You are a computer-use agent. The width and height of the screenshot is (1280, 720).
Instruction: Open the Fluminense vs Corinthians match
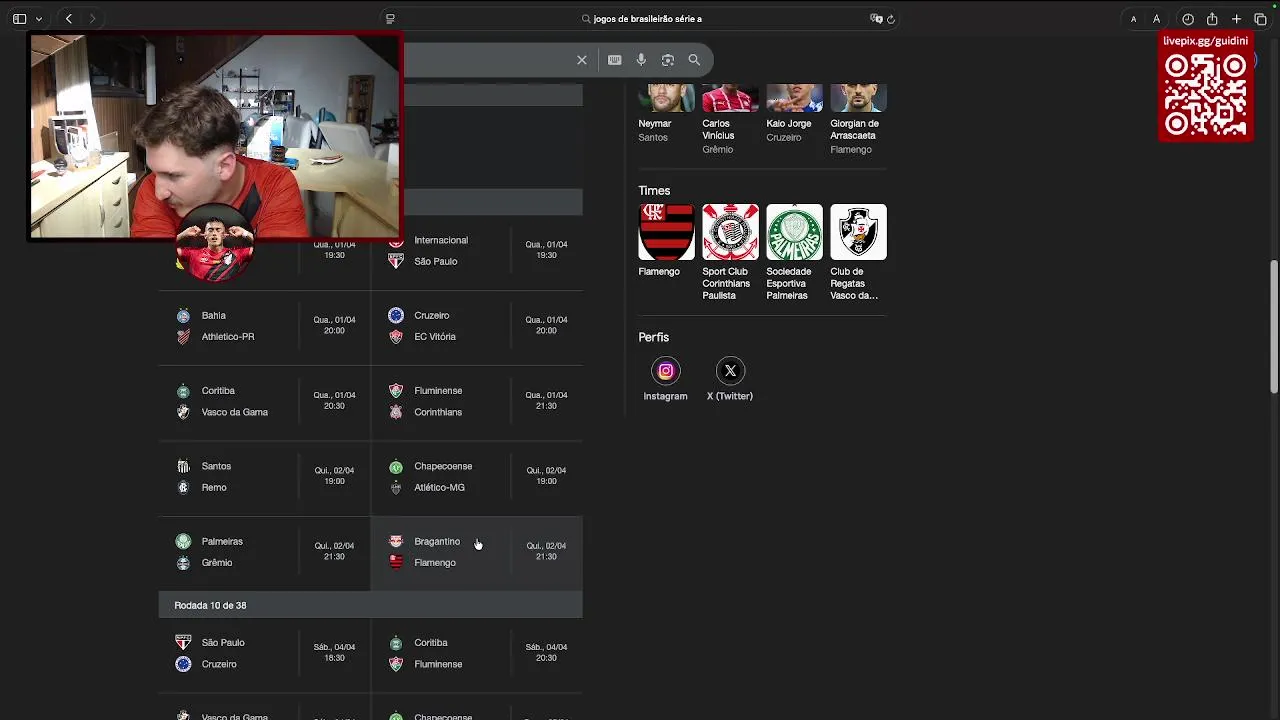pos(477,401)
